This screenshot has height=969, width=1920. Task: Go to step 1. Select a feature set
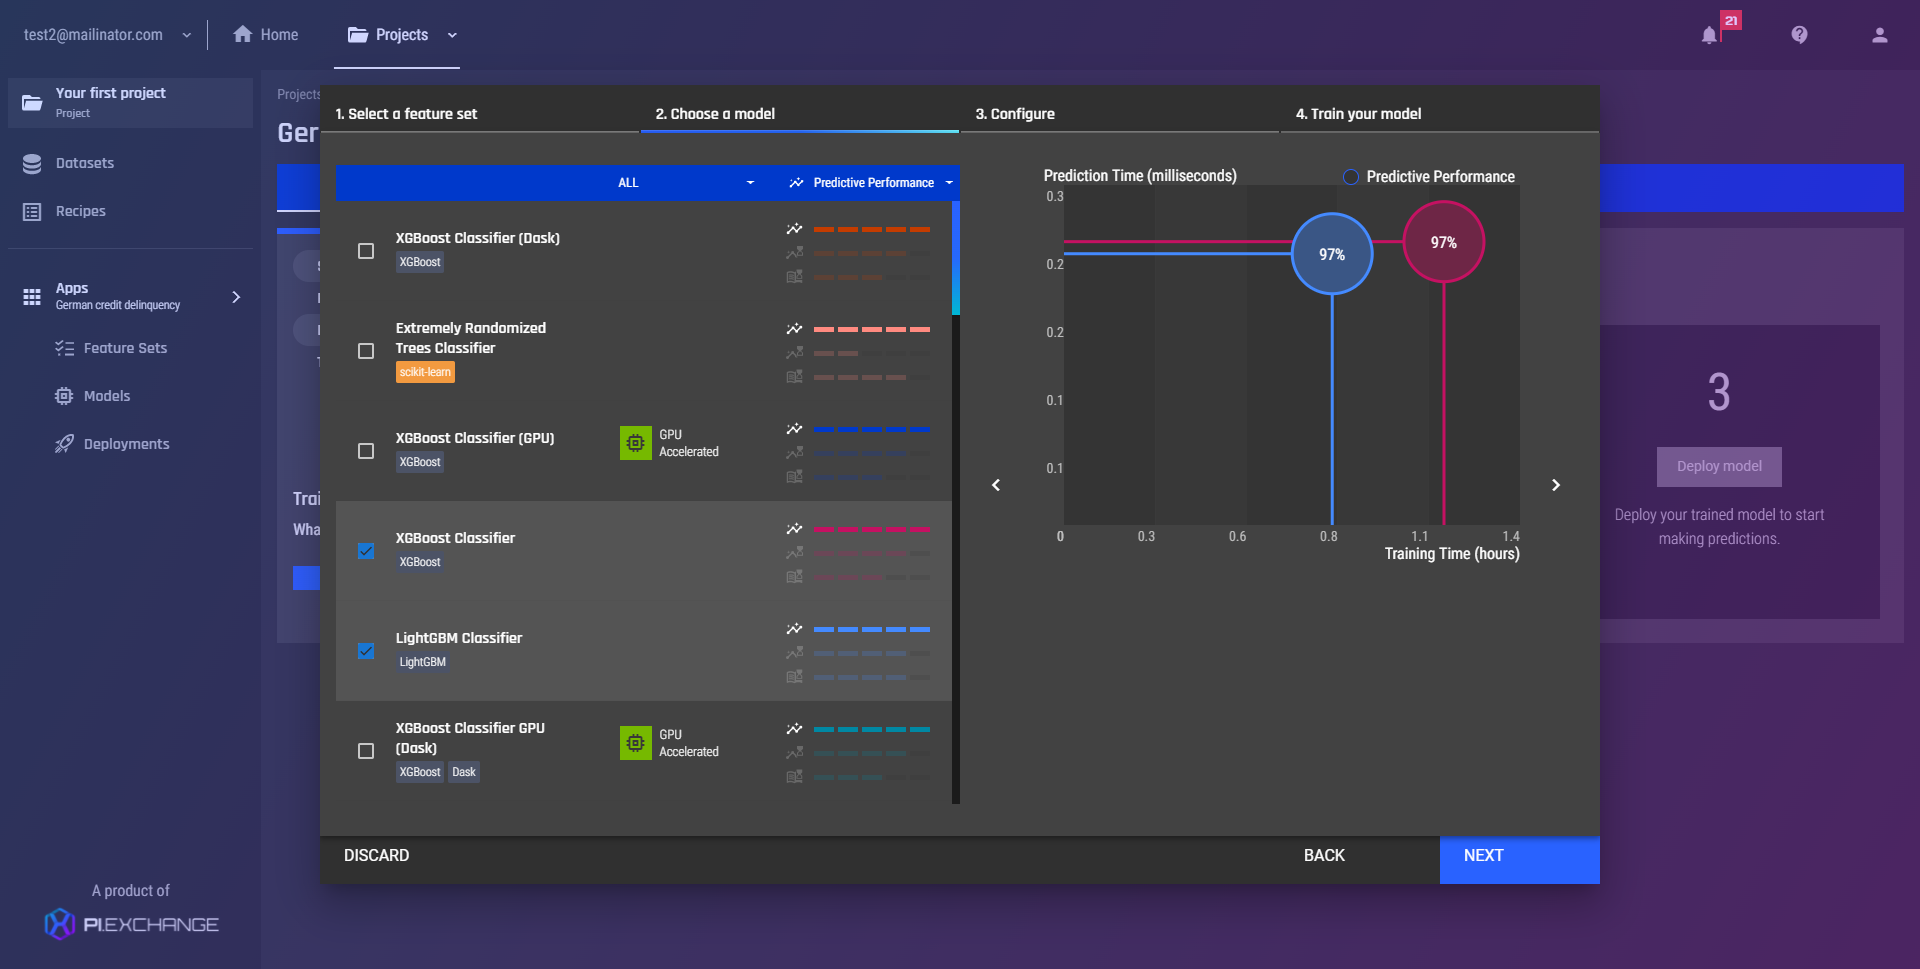406,114
